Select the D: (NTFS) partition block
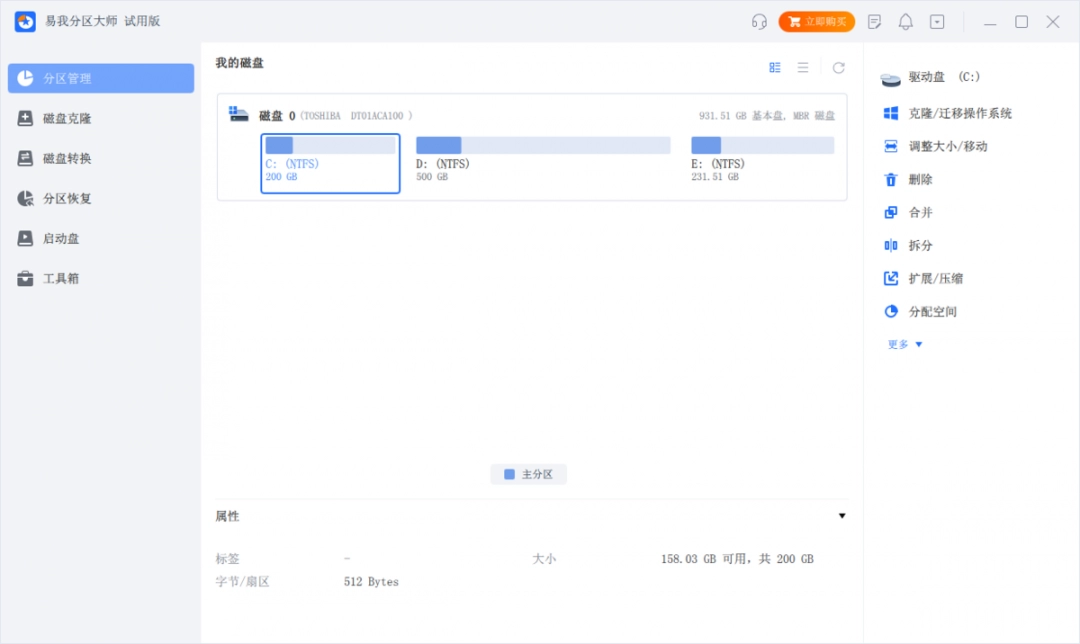This screenshot has height=644, width=1080. coord(540,160)
